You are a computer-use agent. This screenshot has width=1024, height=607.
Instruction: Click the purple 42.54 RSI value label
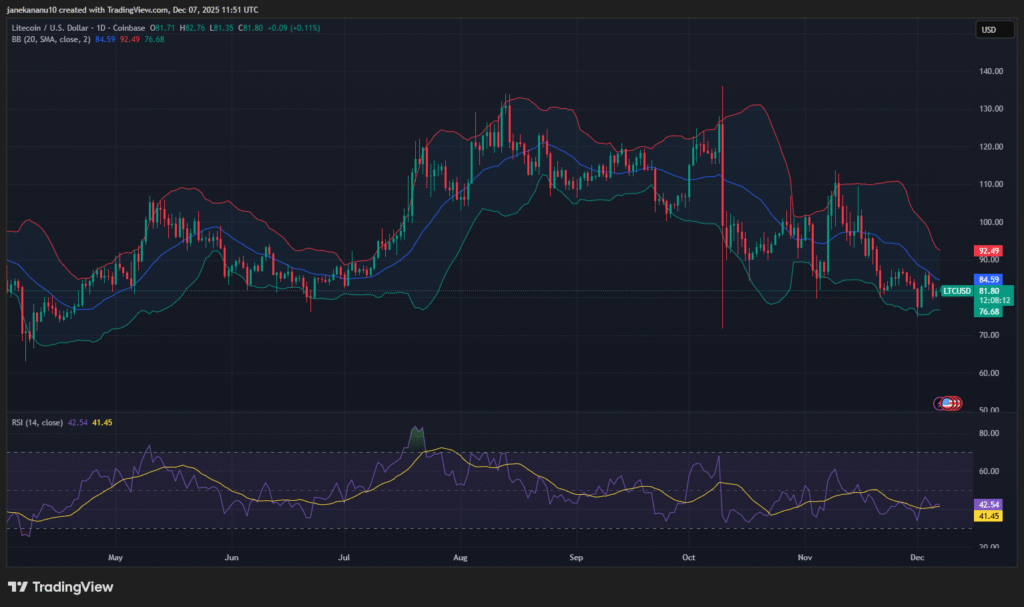point(988,504)
